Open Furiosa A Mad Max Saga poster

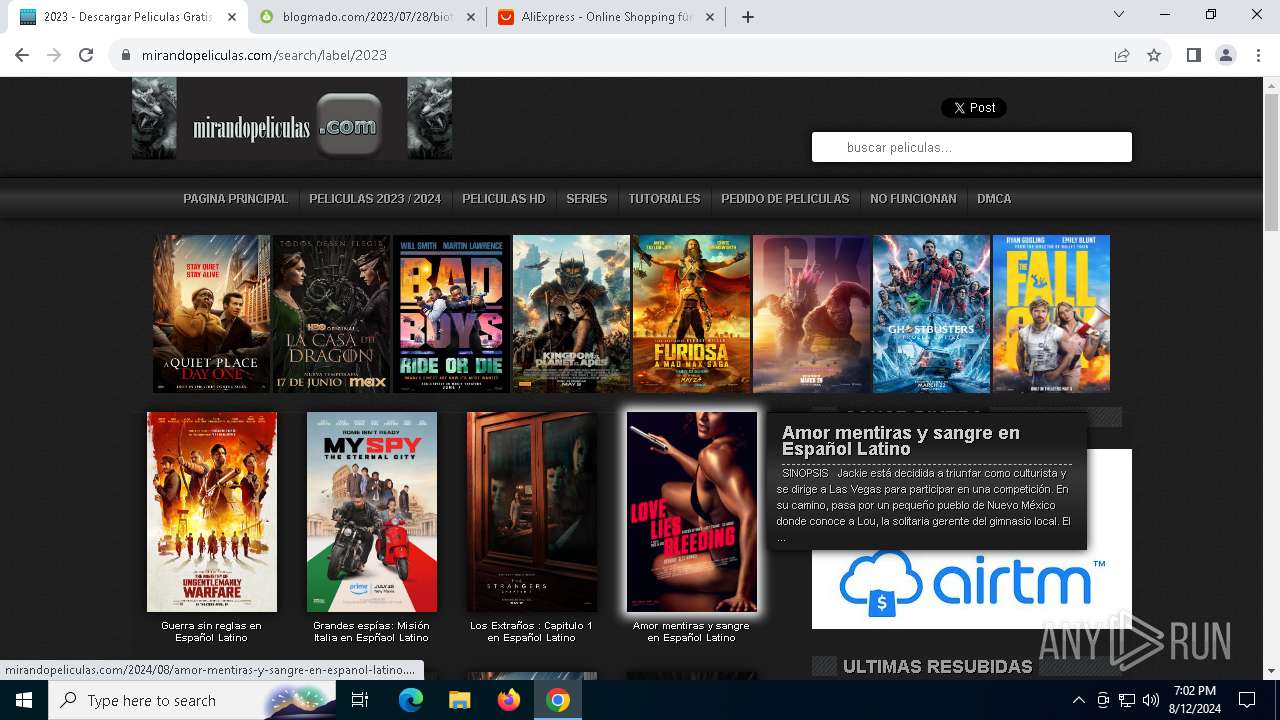[x=691, y=314]
